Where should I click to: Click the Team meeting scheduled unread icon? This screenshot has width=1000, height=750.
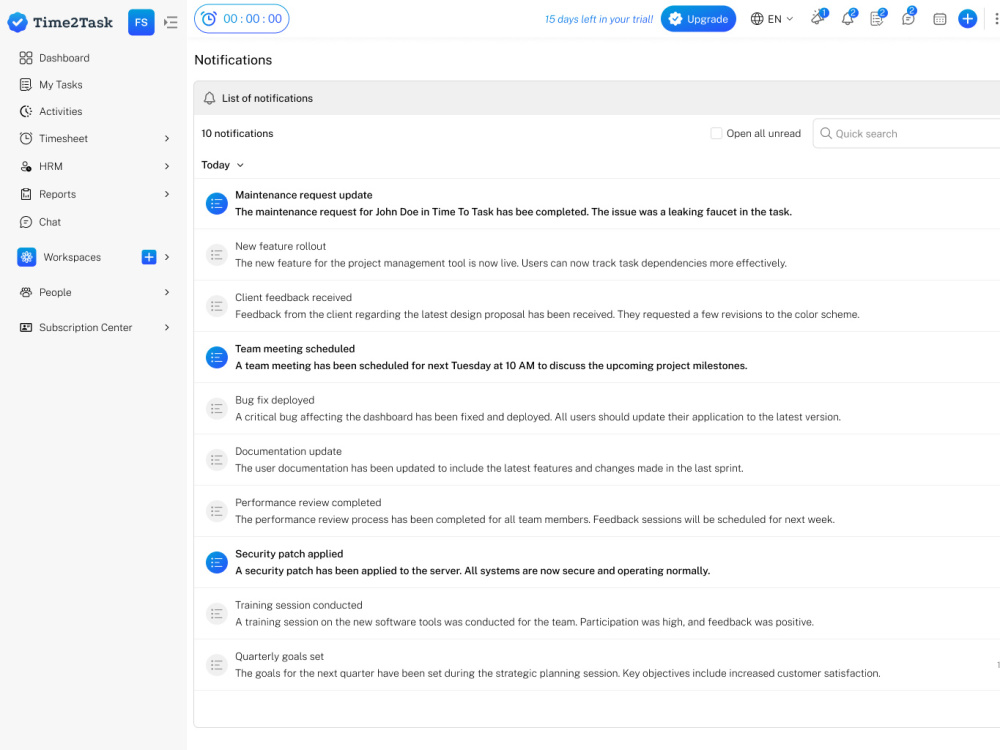pyautogui.click(x=217, y=358)
